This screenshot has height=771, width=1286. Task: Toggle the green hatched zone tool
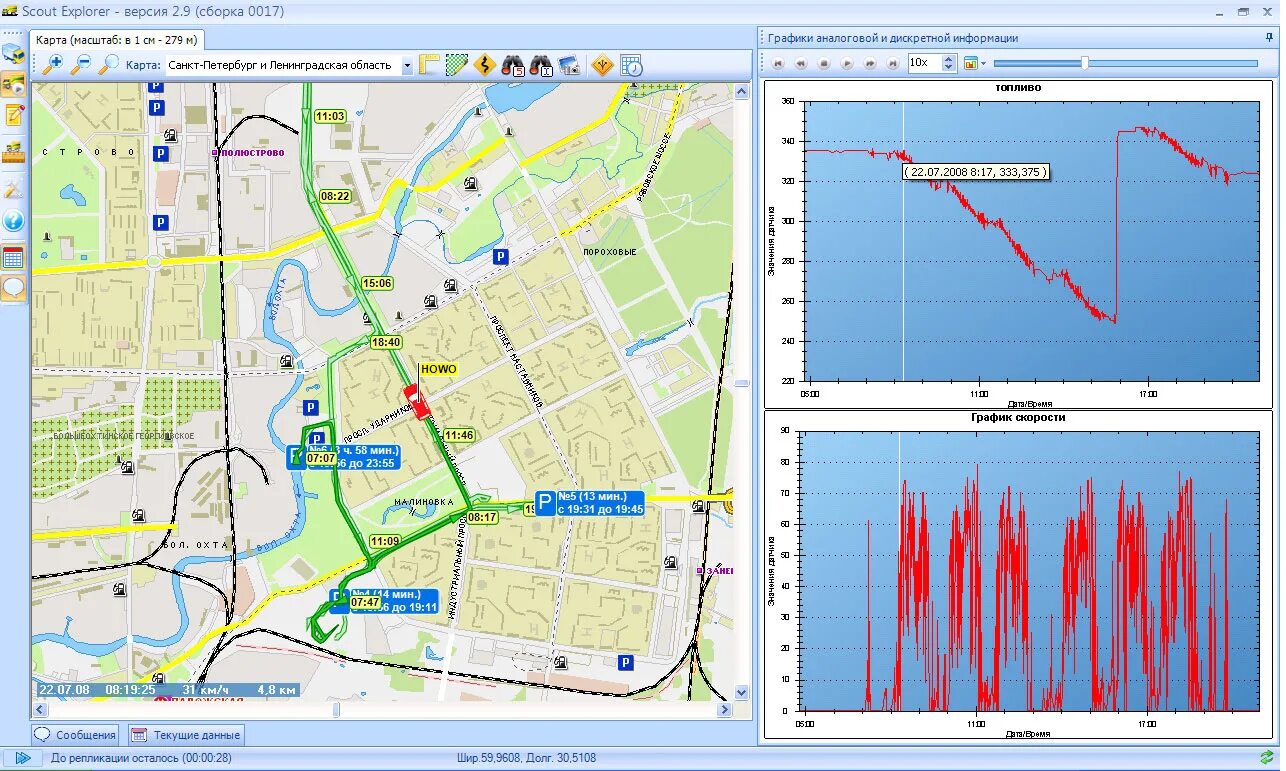[457, 65]
